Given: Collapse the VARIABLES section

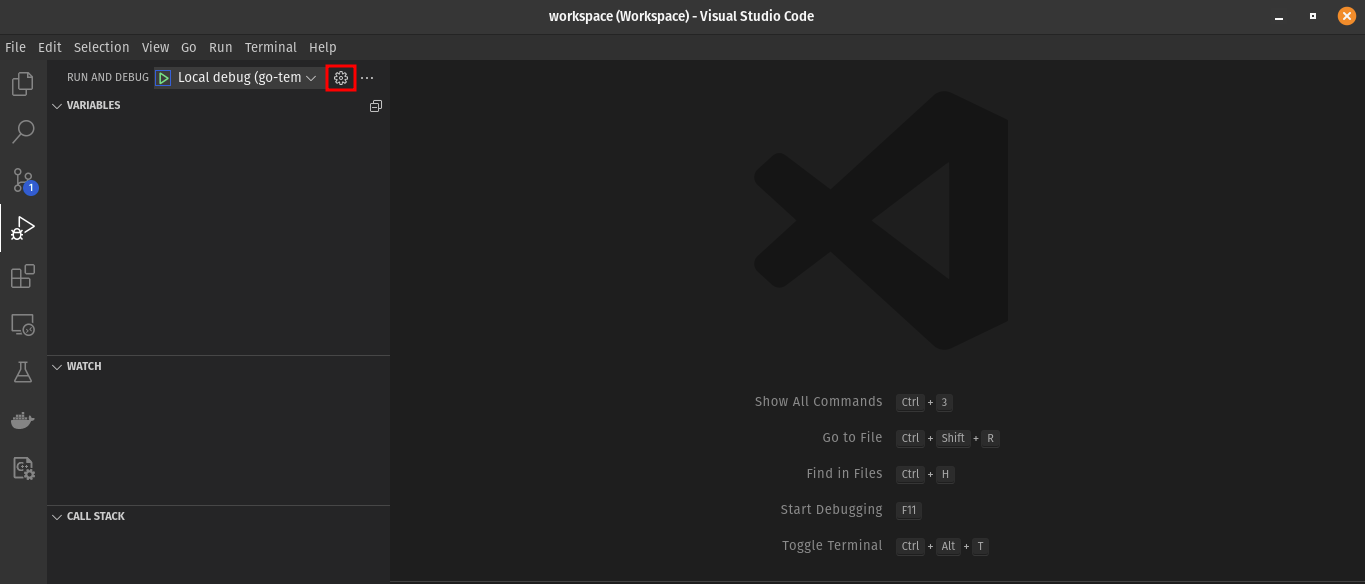Looking at the screenshot, I should (57, 105).
